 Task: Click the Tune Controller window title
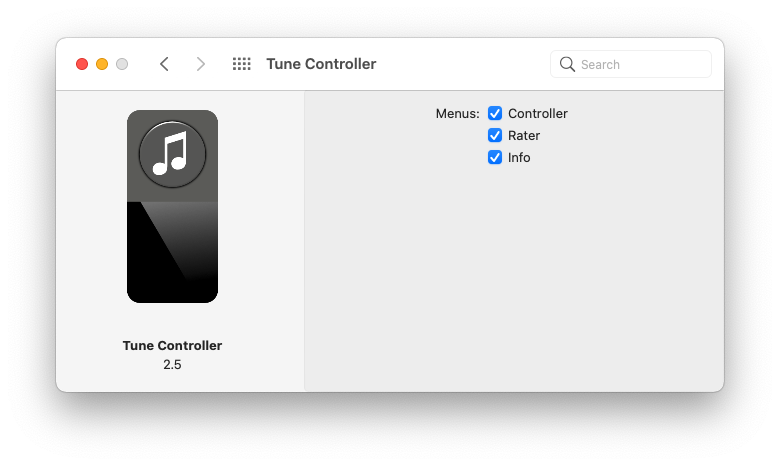pos(321,64)
